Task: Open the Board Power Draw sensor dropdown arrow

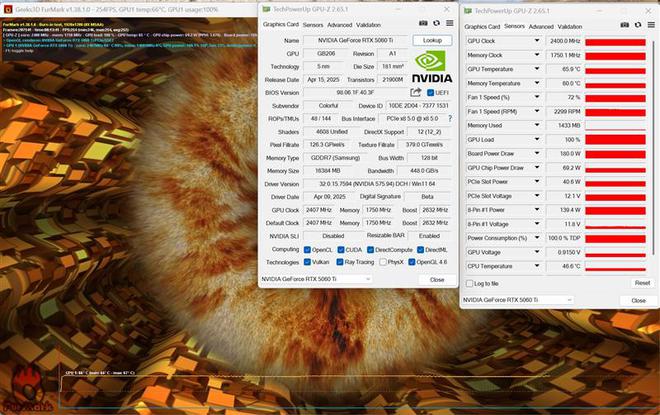Action: pos(537,153)
